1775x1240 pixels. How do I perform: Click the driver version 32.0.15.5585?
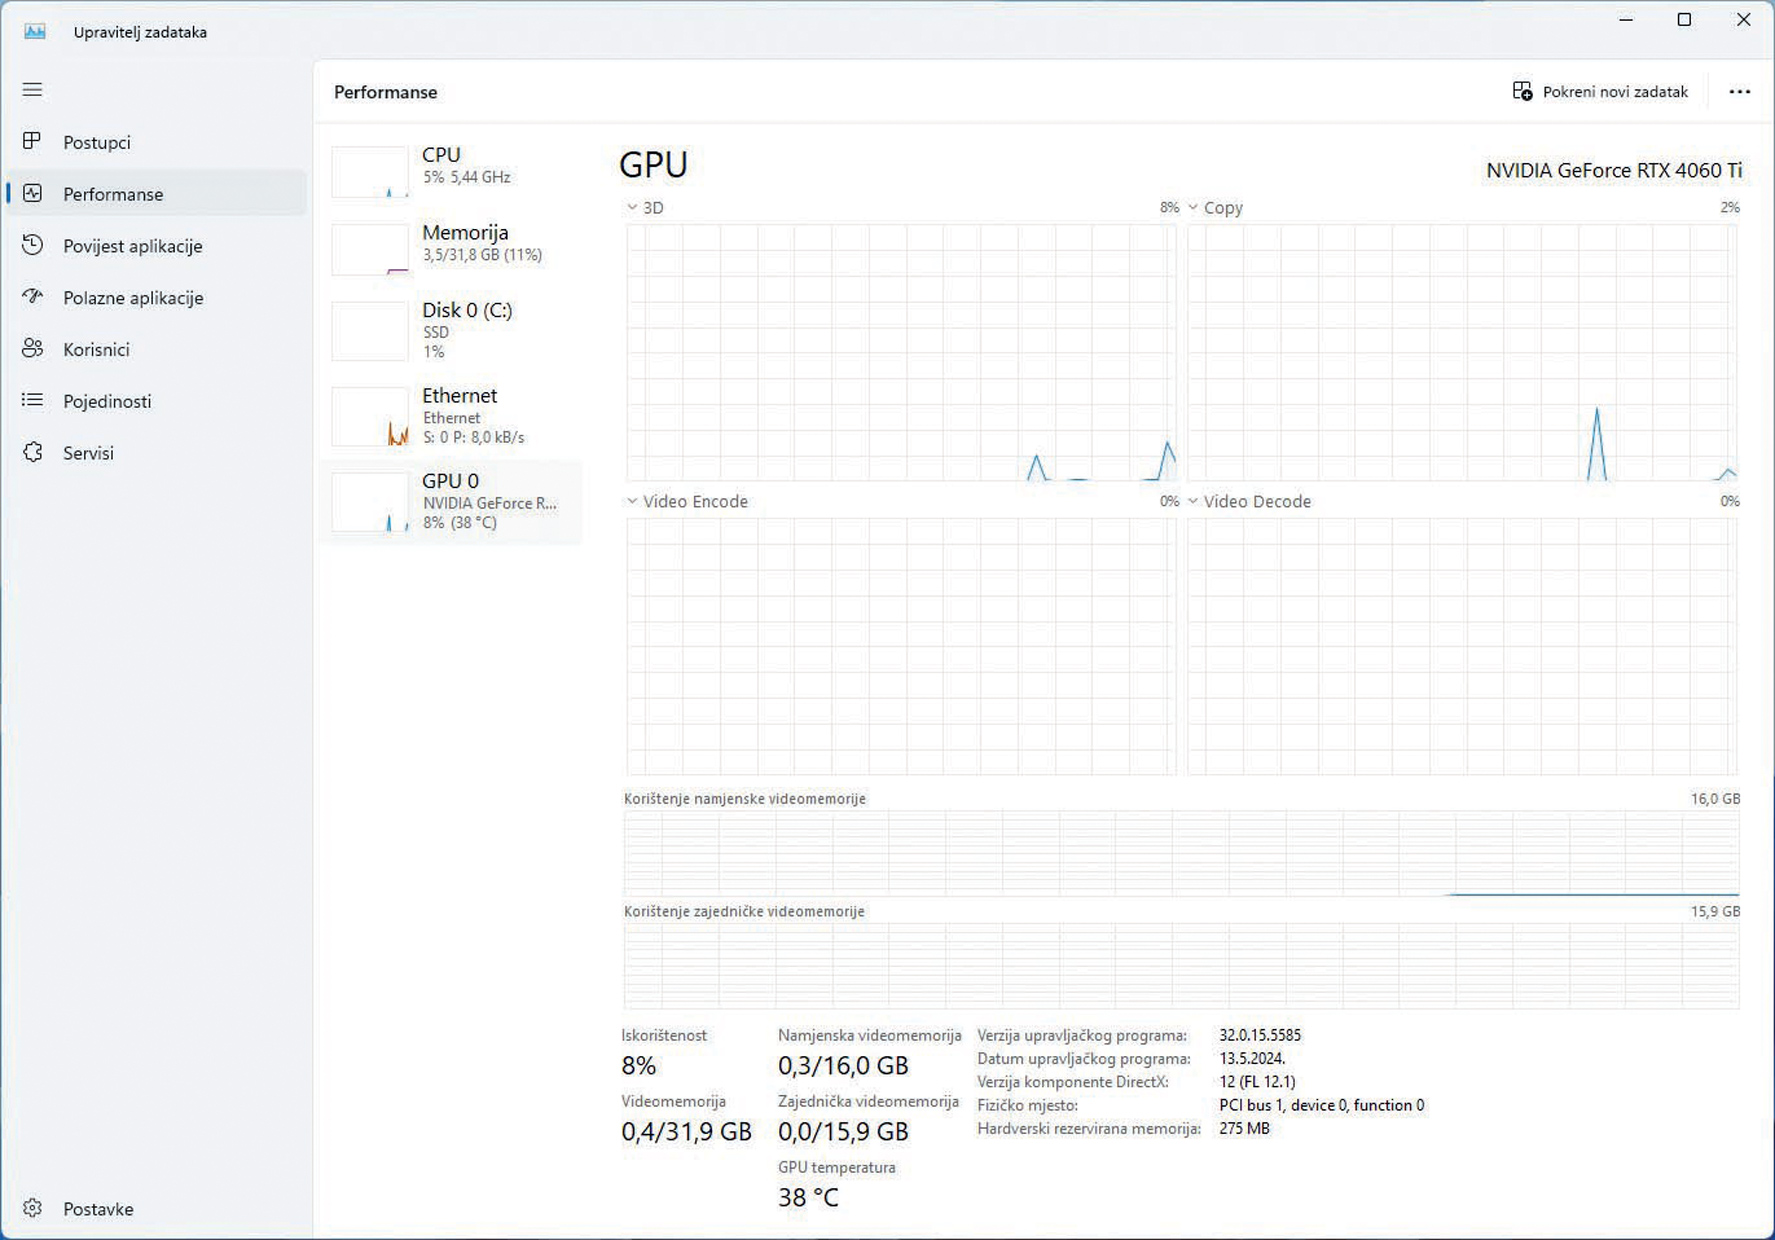point(1260,1035)
